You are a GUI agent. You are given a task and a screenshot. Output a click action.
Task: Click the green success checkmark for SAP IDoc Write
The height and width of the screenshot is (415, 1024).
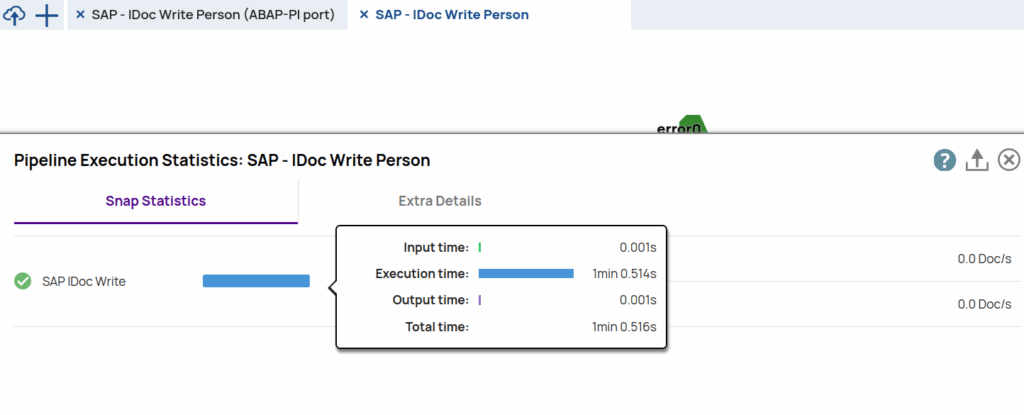click(x=23, y=281)
